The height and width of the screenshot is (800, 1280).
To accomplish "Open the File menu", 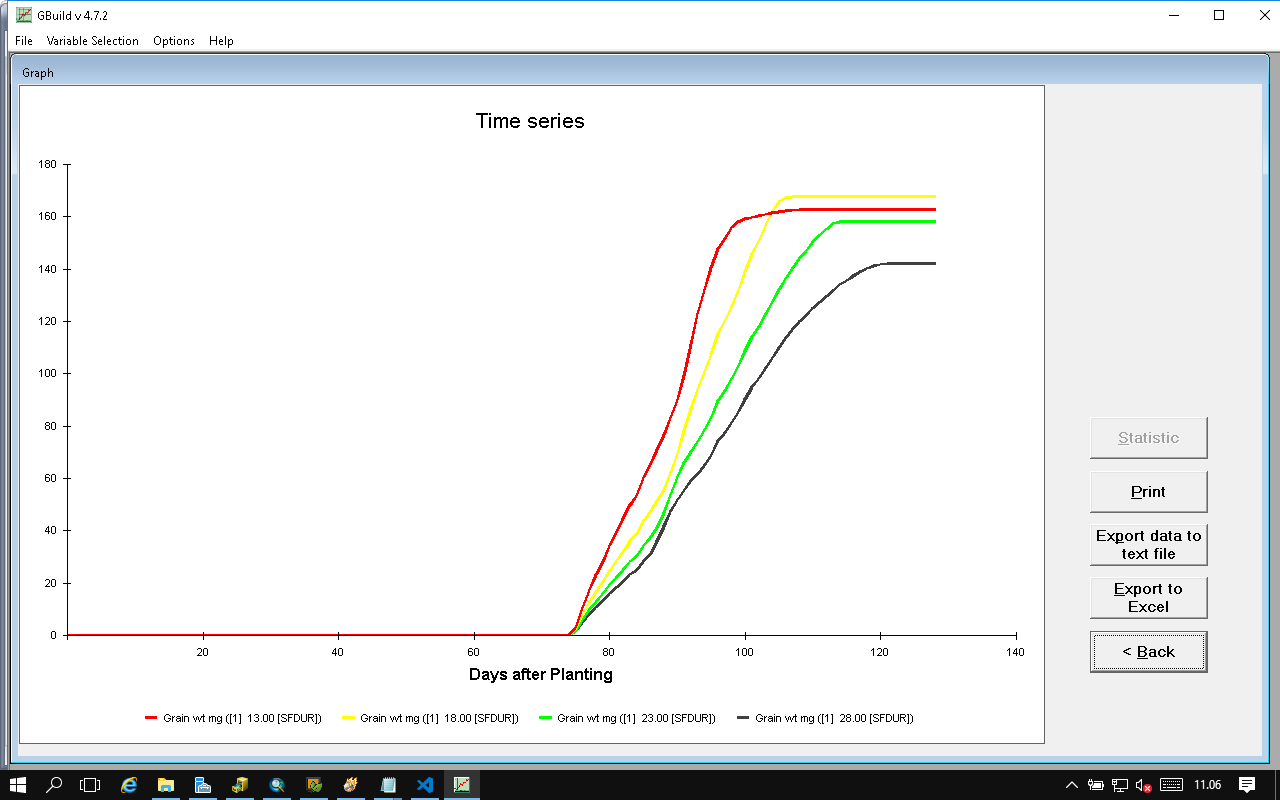I will tap(24, 41).
